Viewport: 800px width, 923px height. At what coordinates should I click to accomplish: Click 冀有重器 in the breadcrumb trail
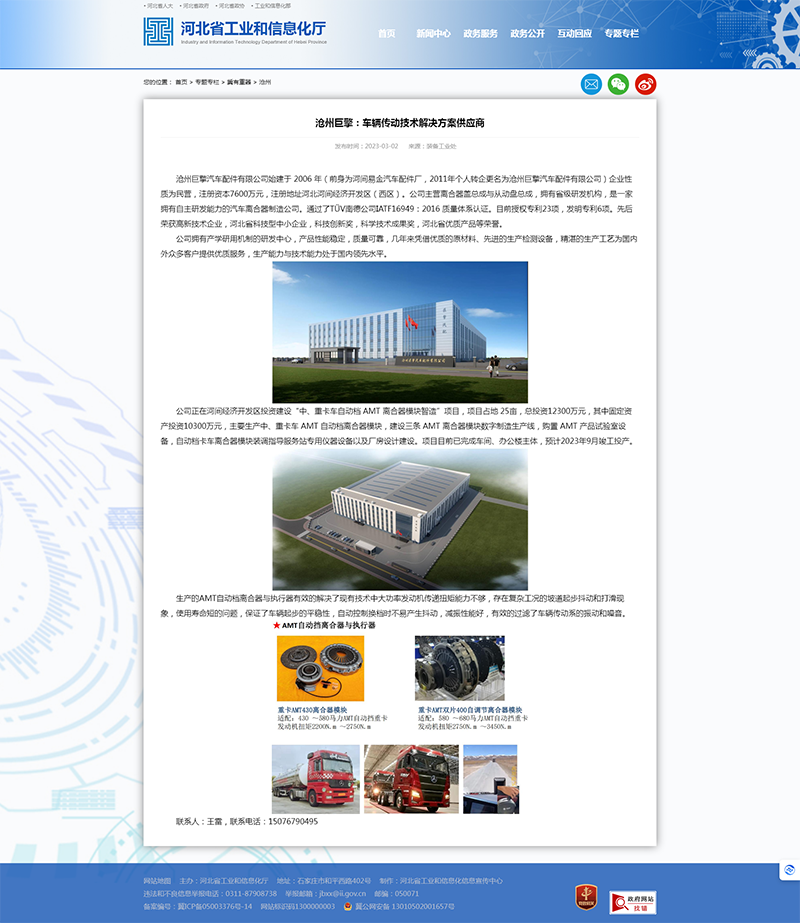[x=239, y=82]
